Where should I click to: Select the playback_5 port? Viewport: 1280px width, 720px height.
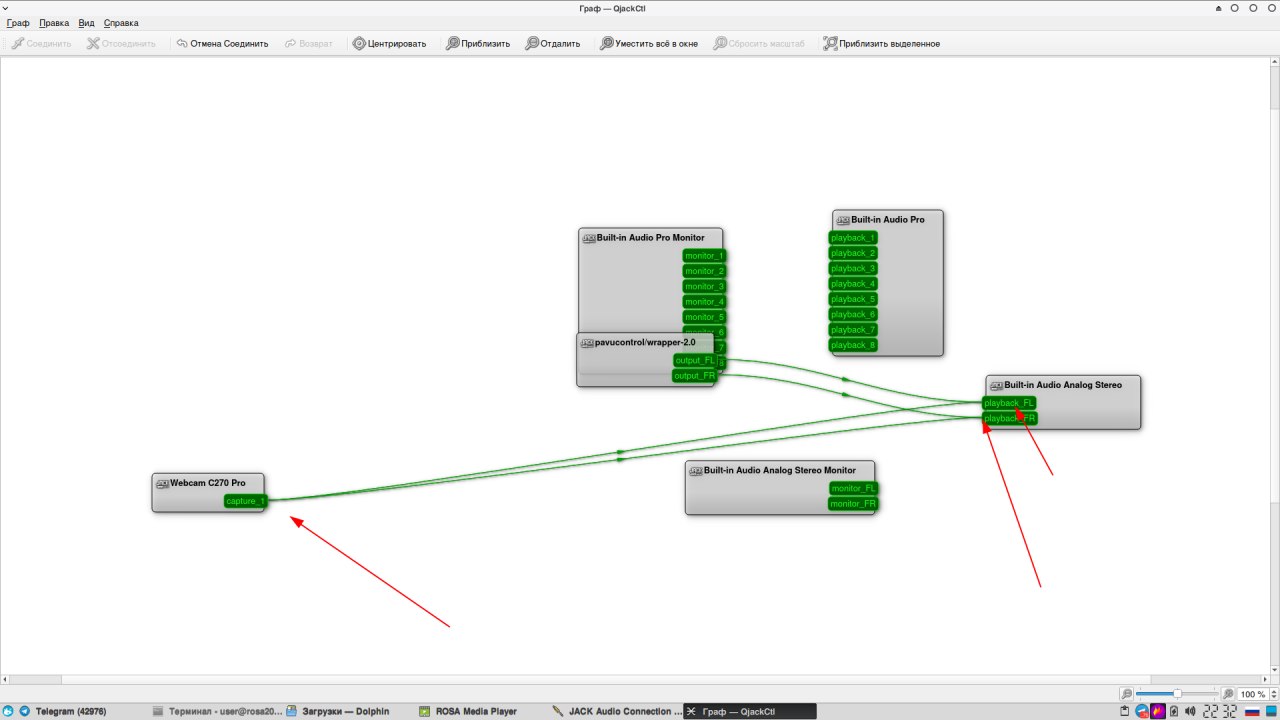(x=853, y=299)
